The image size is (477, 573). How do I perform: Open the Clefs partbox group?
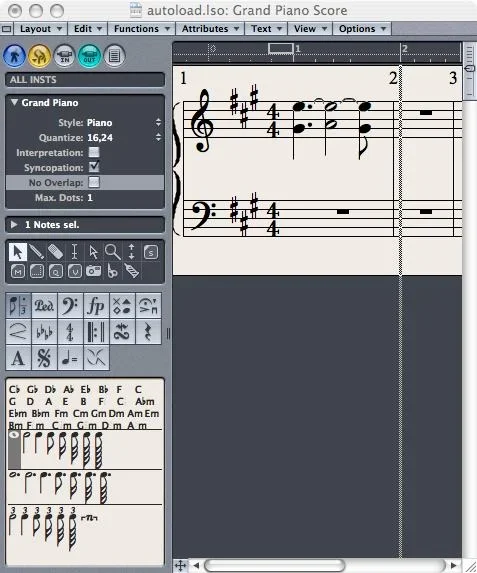click(x=70, y=305)
